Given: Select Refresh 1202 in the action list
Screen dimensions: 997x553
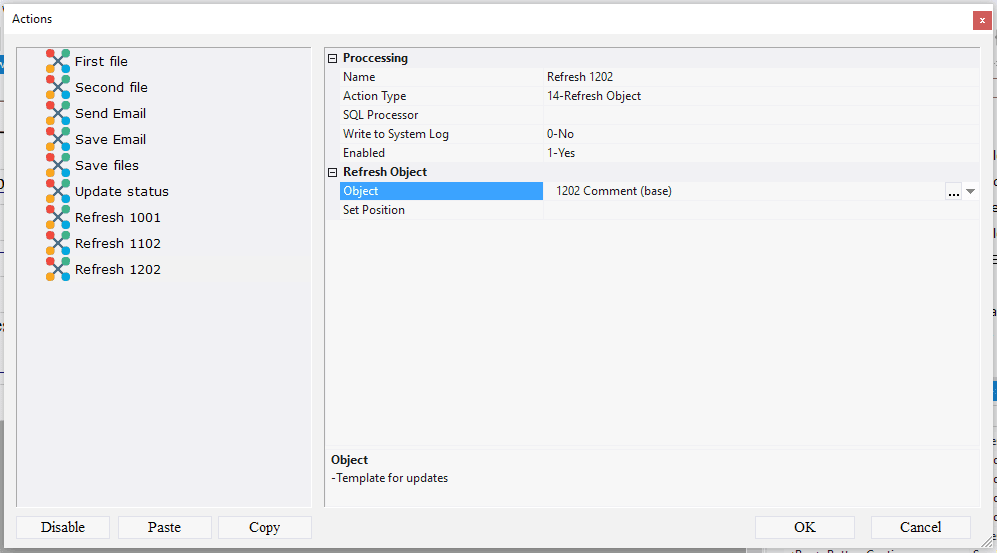Looking at the screenshot, I should click(x=117, y=269).
